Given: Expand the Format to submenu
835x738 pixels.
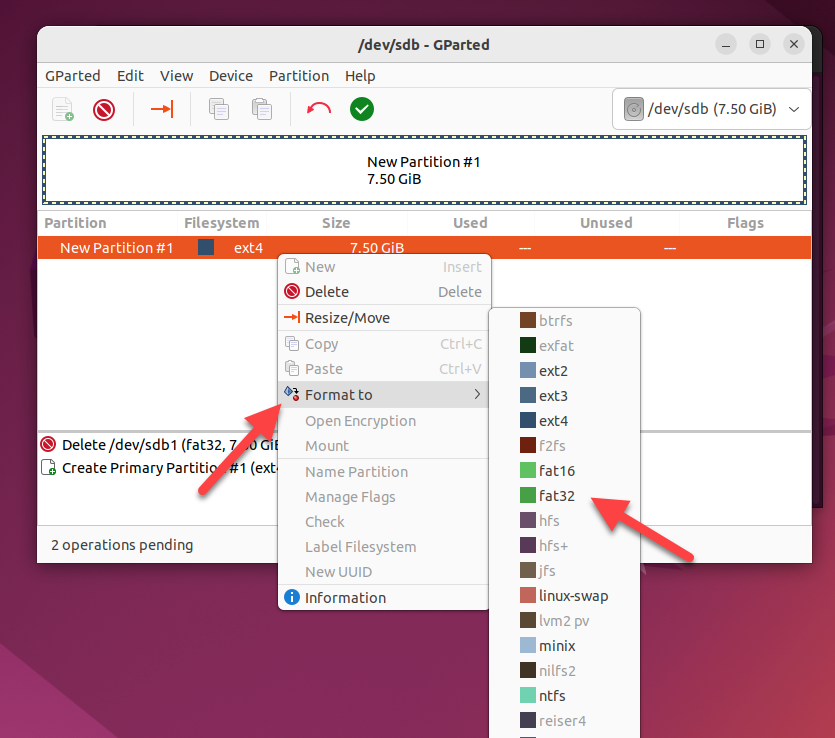Looking at the screenshot, I should click(383, 395).
